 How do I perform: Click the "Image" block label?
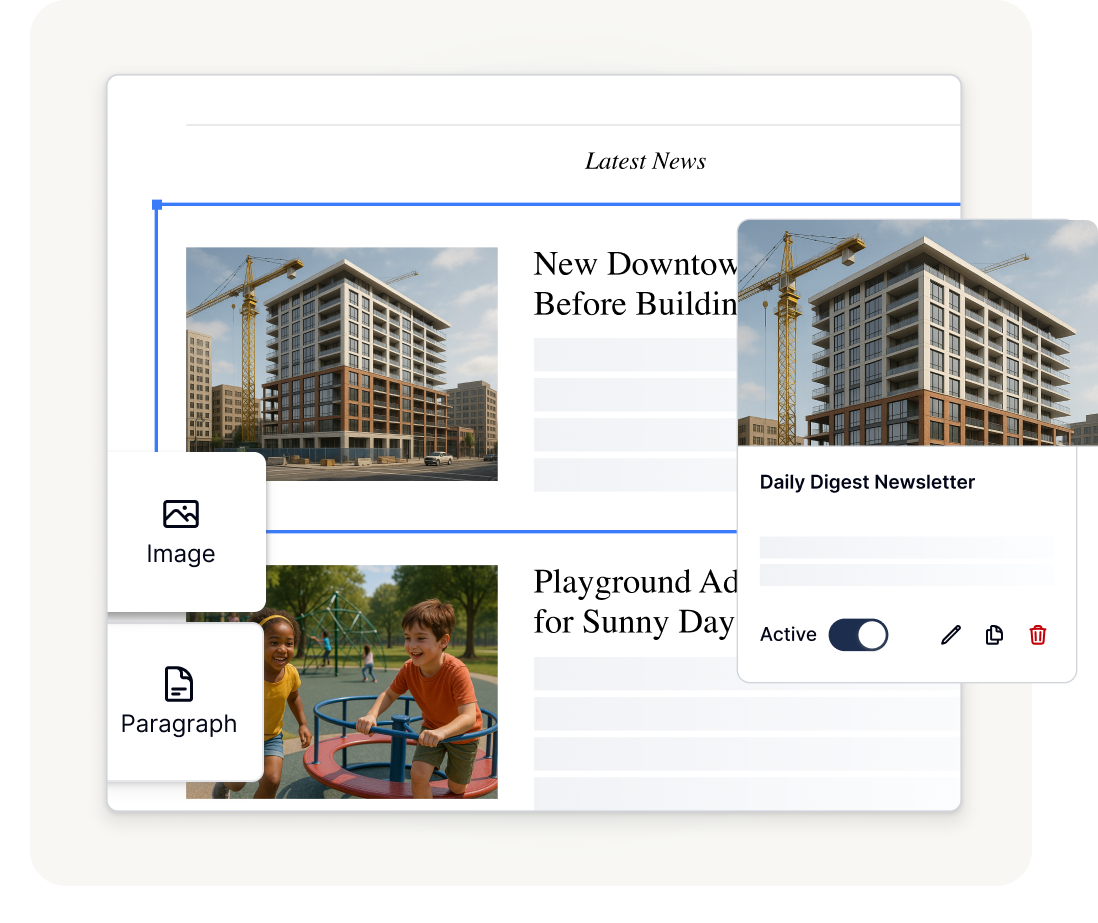(x=180, y=554)
